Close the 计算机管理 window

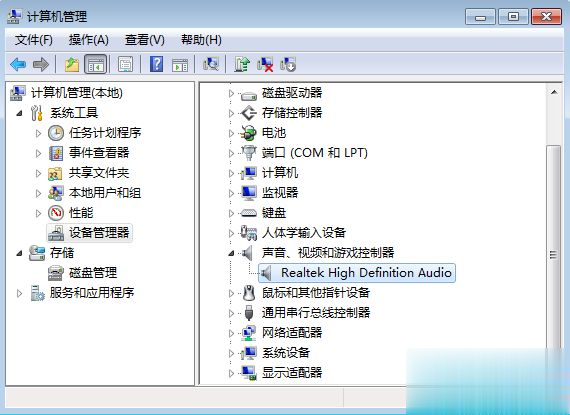[546, 17]
